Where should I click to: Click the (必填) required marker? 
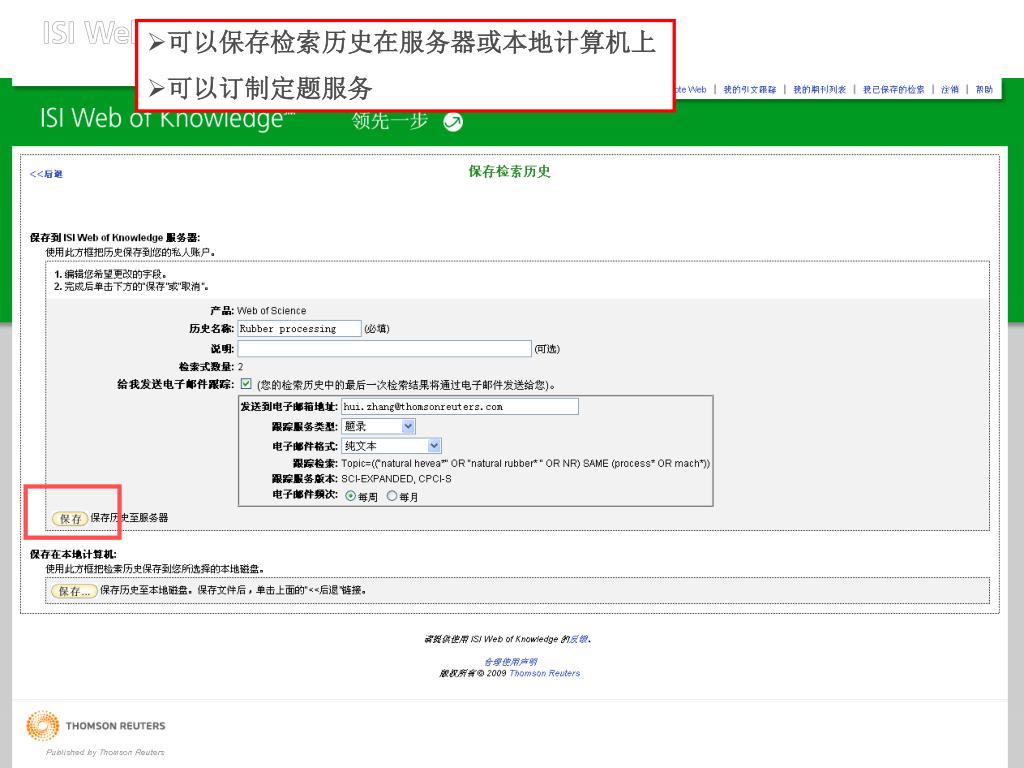377,328
